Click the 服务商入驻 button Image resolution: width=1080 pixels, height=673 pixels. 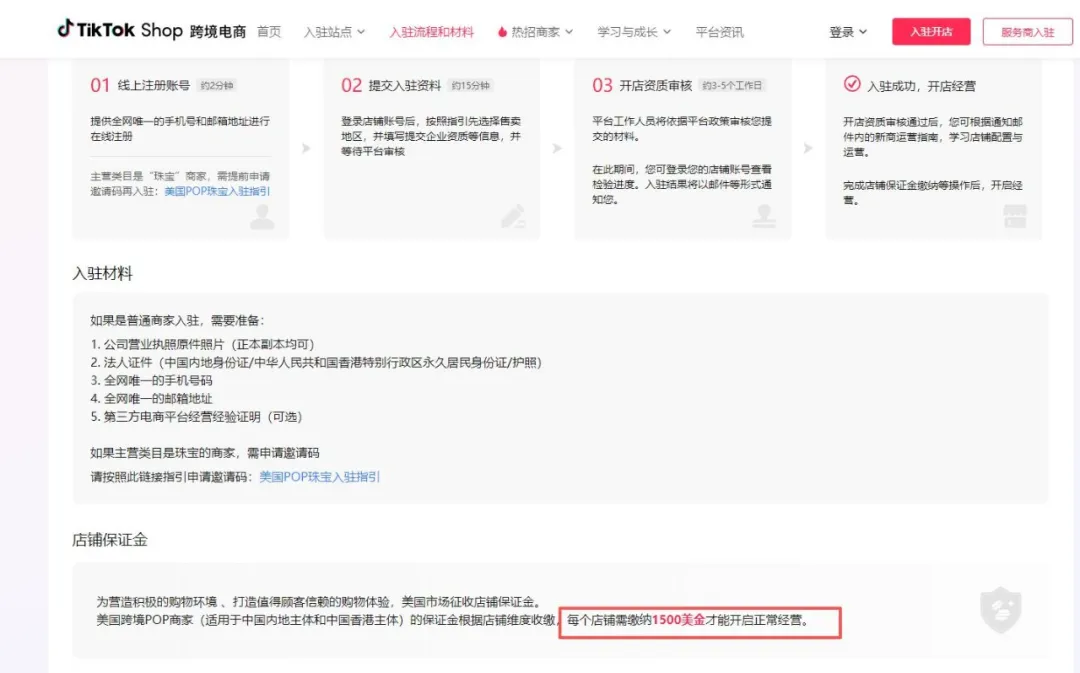pos(1027,31)
